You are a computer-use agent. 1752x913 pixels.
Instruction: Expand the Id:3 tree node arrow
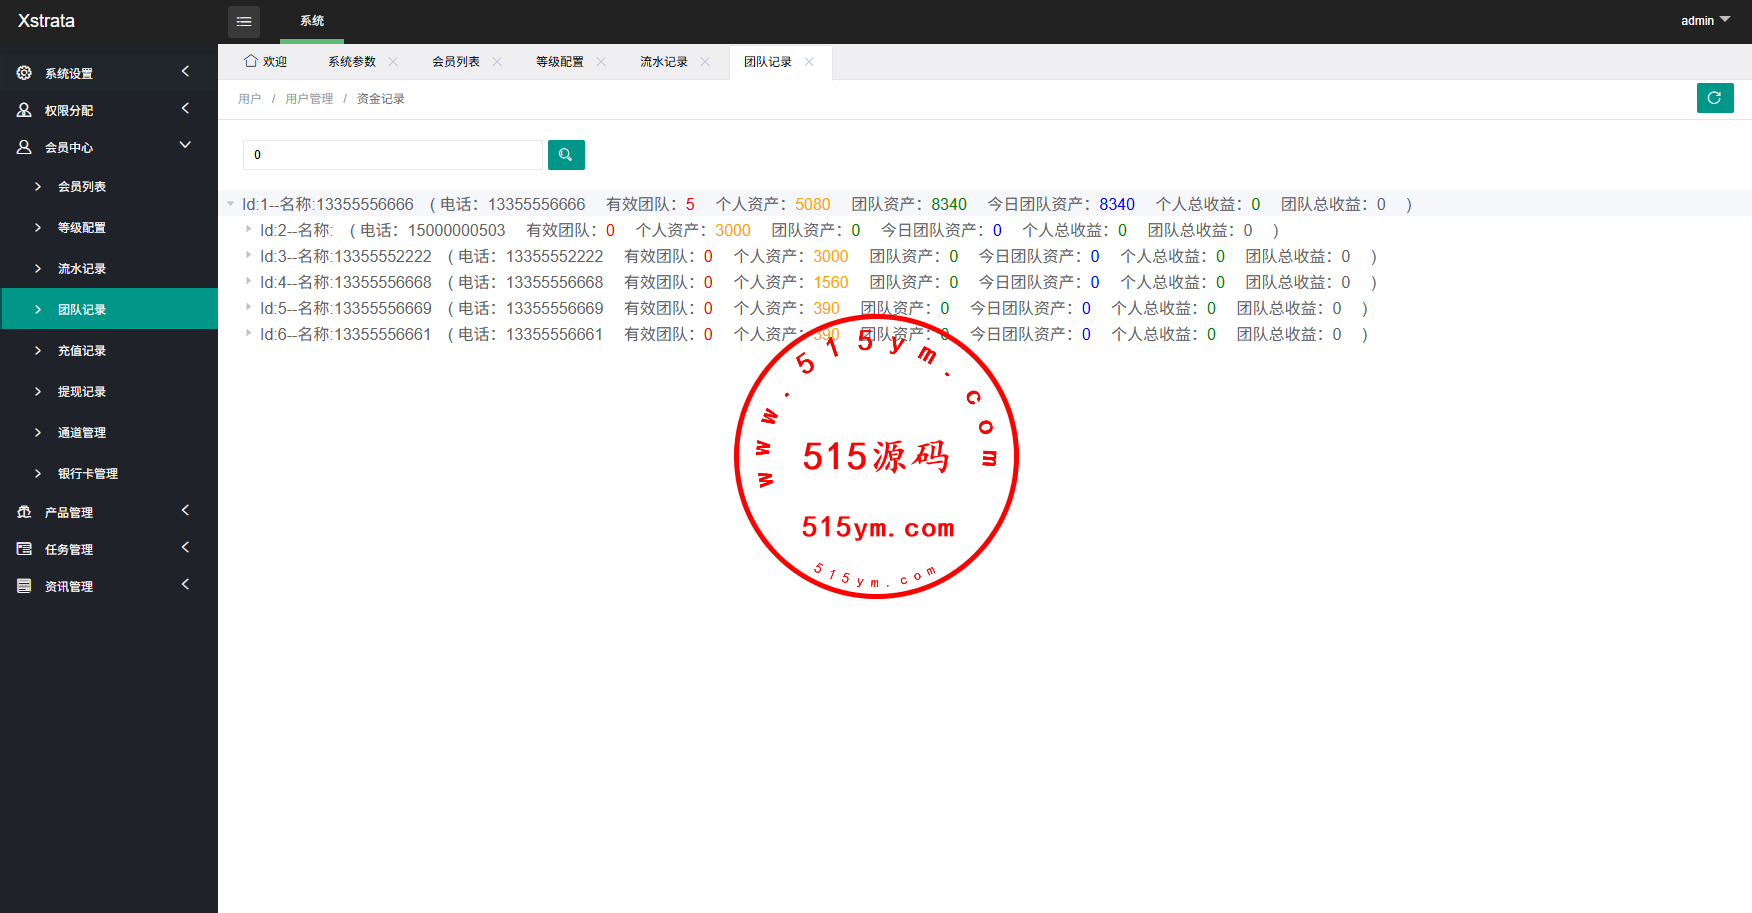(x=248, y=256)
